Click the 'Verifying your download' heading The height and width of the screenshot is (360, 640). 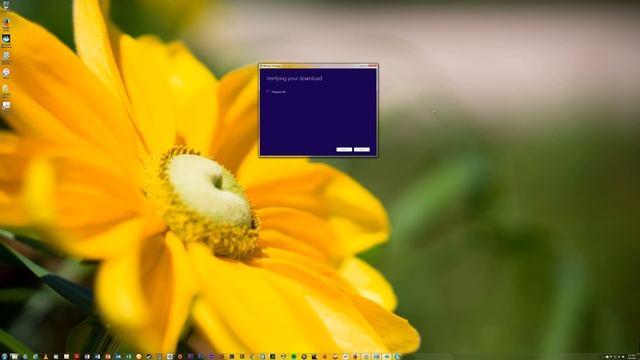click(294, 78)
